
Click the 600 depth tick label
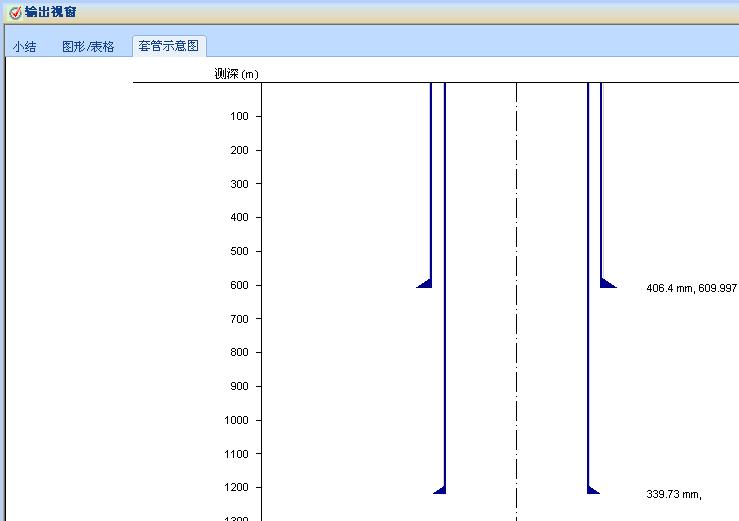tap(239, 285)
